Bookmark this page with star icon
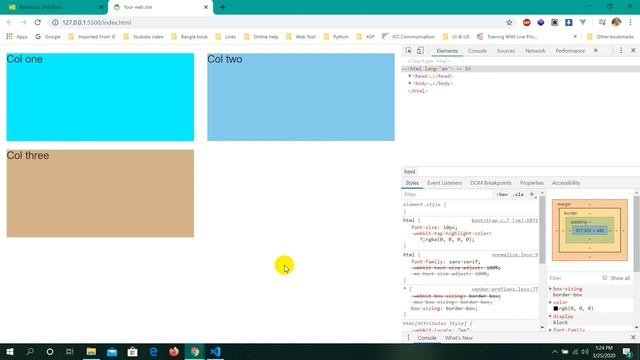This screenshot has height=360, width=640. tap(509, 22)
